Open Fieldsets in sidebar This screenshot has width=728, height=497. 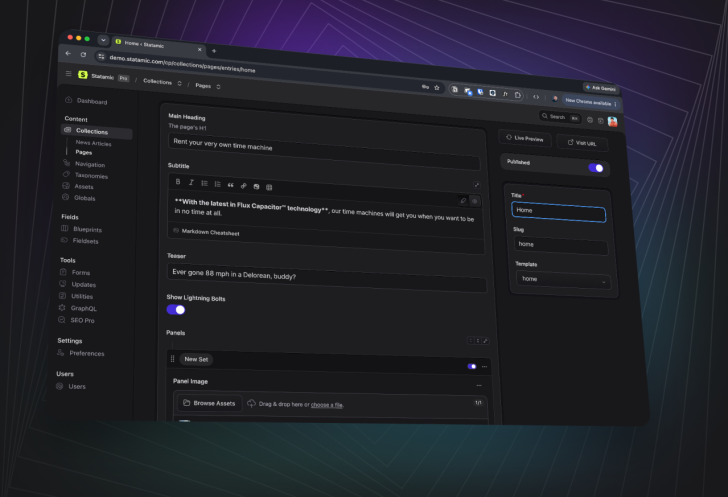click(x=79, y=241)
